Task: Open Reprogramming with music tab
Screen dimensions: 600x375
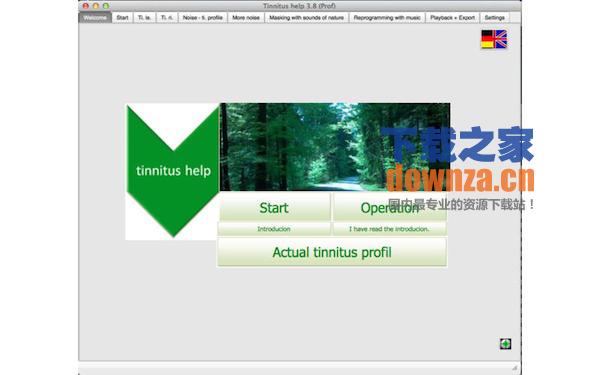Action: [387, 18]
